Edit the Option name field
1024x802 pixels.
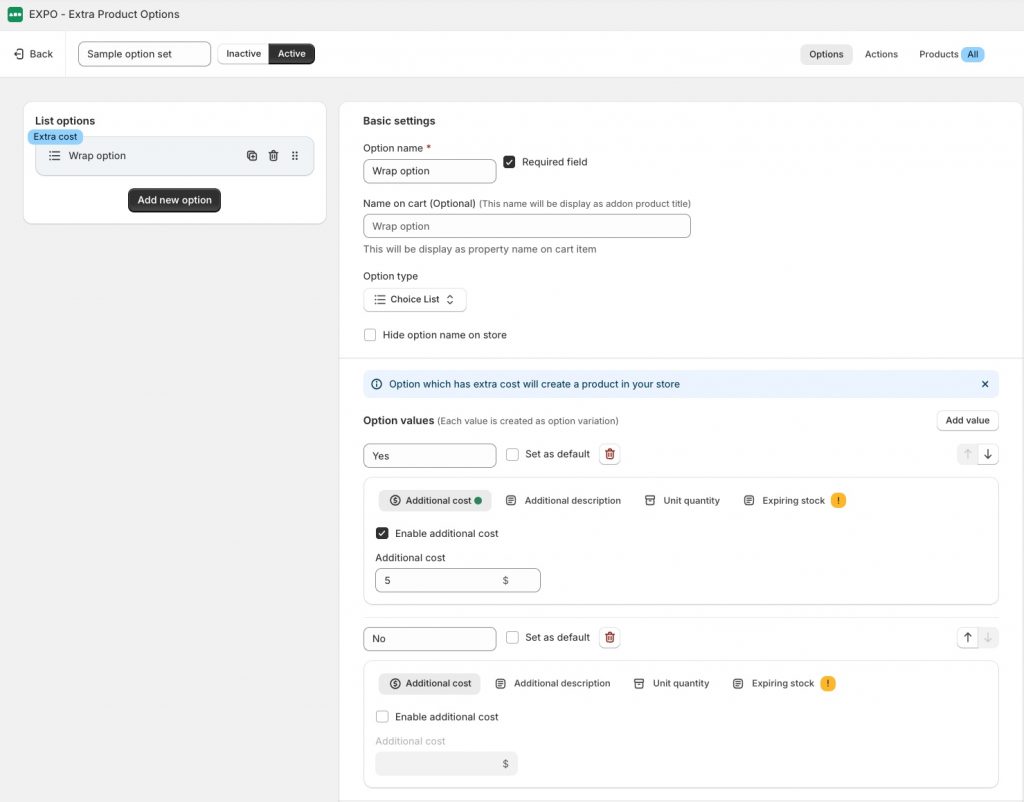[x=429, y=171]
